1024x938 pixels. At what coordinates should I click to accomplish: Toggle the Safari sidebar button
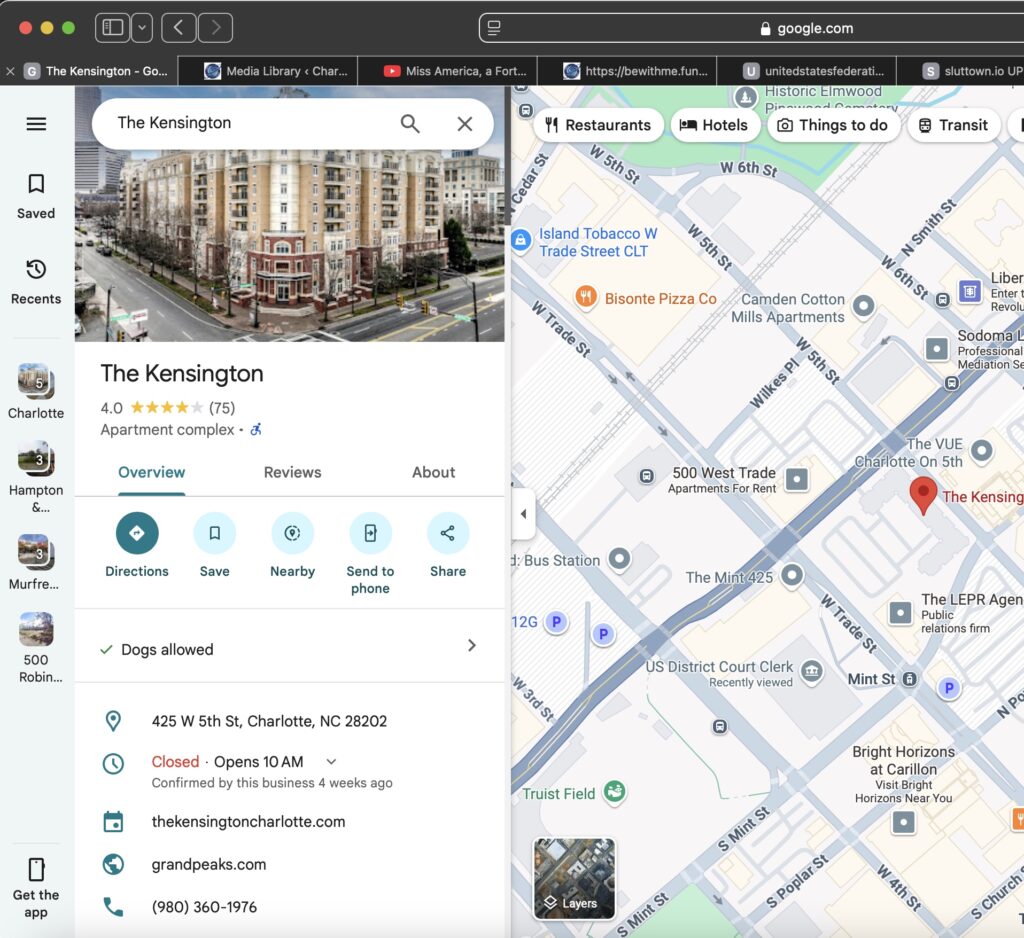point(112,27)
